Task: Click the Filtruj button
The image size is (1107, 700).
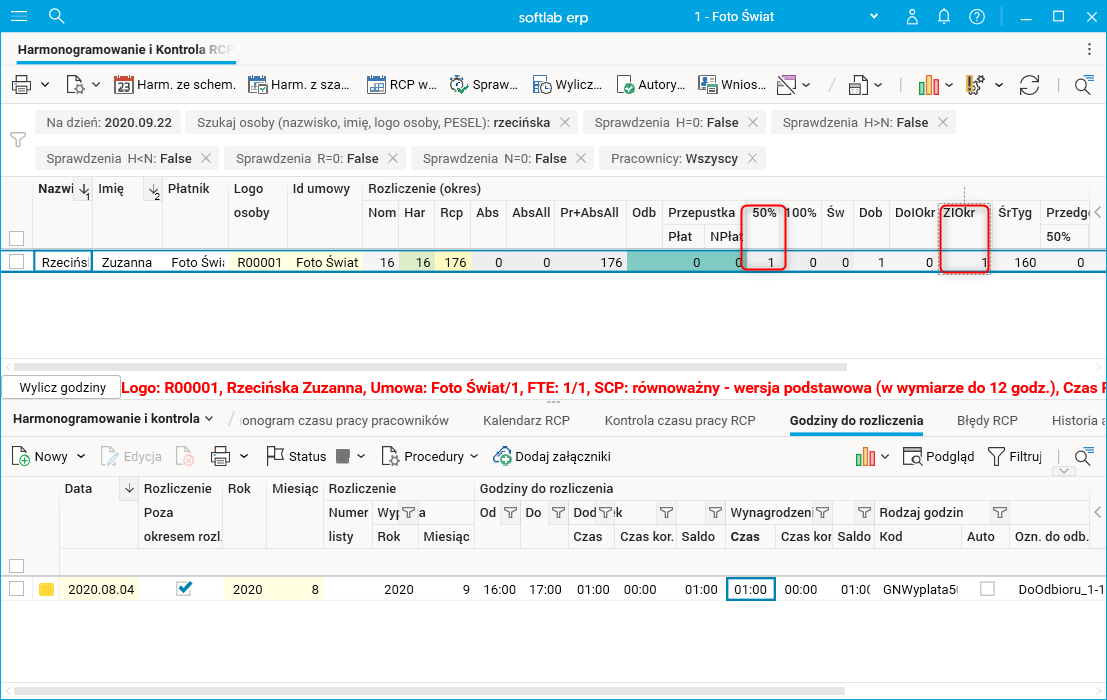Action: pos(1015,457)
